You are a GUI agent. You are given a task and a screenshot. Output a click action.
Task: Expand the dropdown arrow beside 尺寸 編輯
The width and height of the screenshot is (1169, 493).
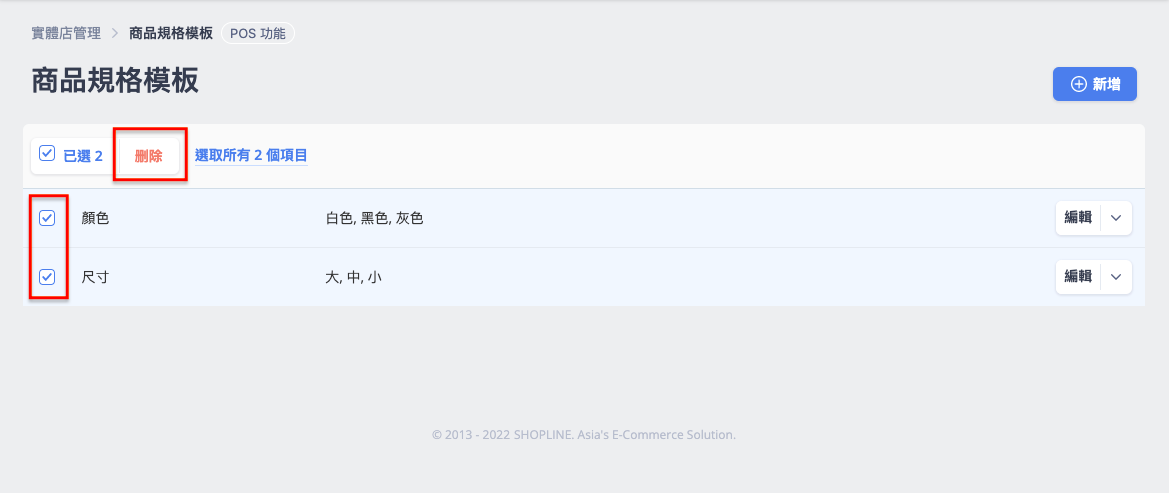[x=1116, y=277]
